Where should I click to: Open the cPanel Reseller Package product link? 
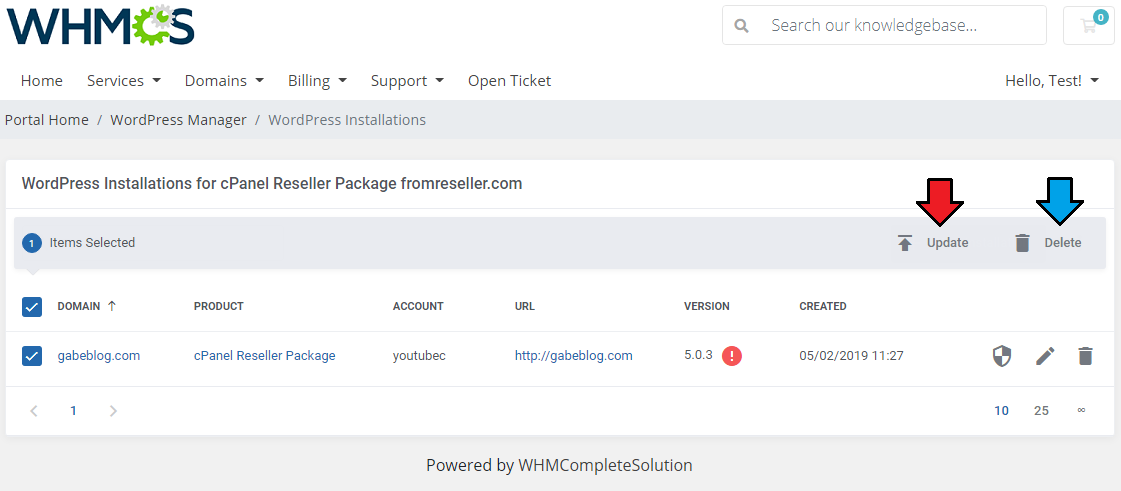265,355
